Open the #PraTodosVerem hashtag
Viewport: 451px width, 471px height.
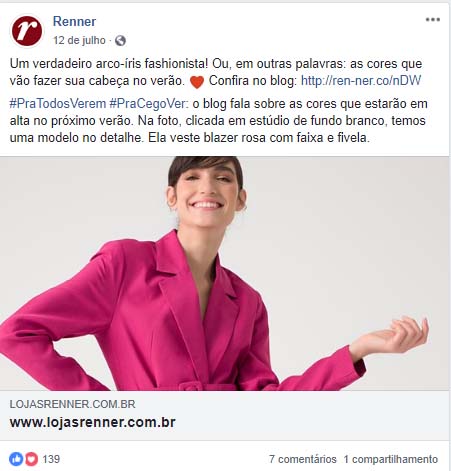click(x=58, y=104)
